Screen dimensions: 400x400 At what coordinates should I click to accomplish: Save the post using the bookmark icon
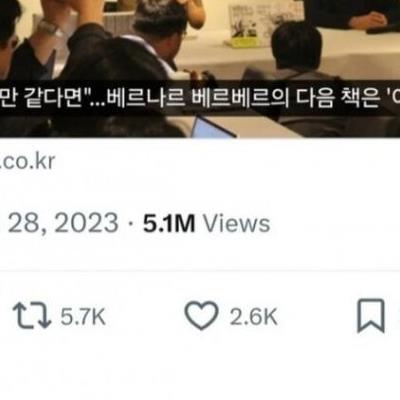point(371,316)
